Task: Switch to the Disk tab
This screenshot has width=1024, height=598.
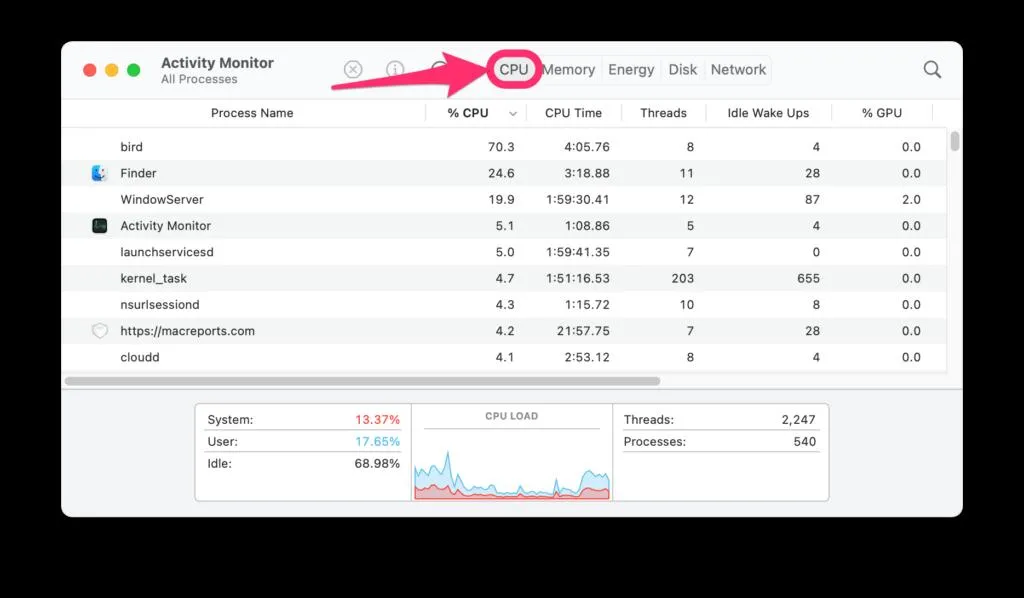Action: point(682,69)
